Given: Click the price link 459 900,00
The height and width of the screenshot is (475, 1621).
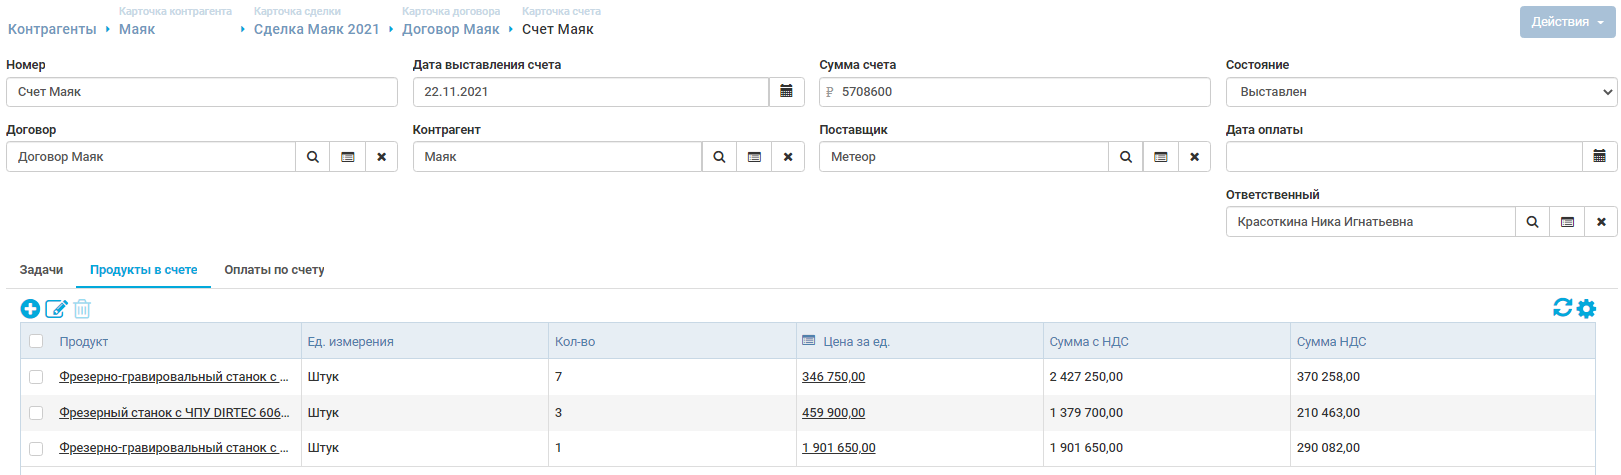Looking at the screenshot, I should point(833,413).
